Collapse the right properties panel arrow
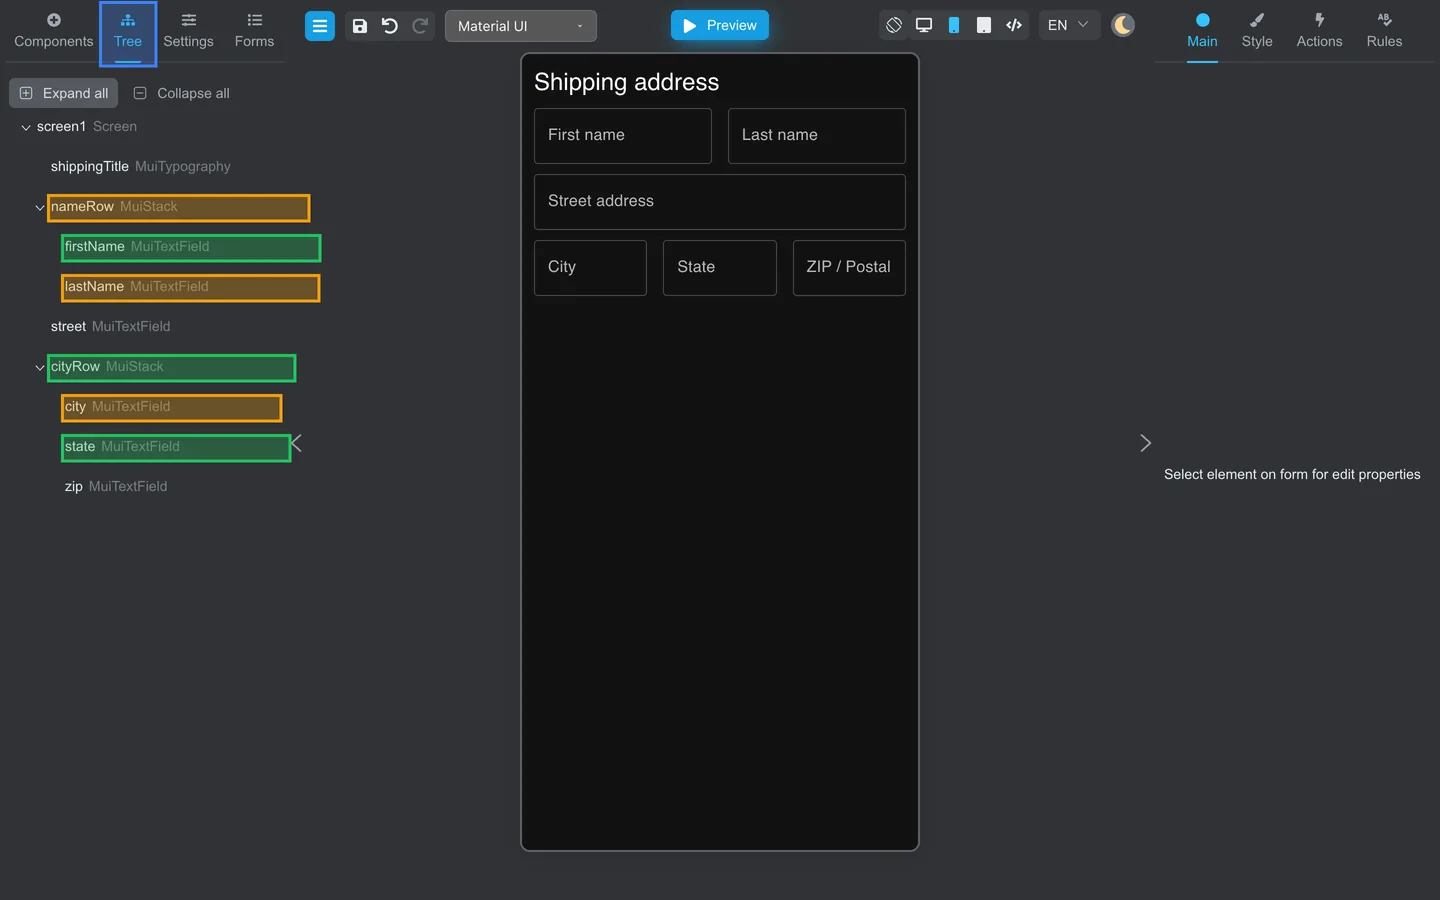This screenshot has height=900, width=1440. point(1145,443)
